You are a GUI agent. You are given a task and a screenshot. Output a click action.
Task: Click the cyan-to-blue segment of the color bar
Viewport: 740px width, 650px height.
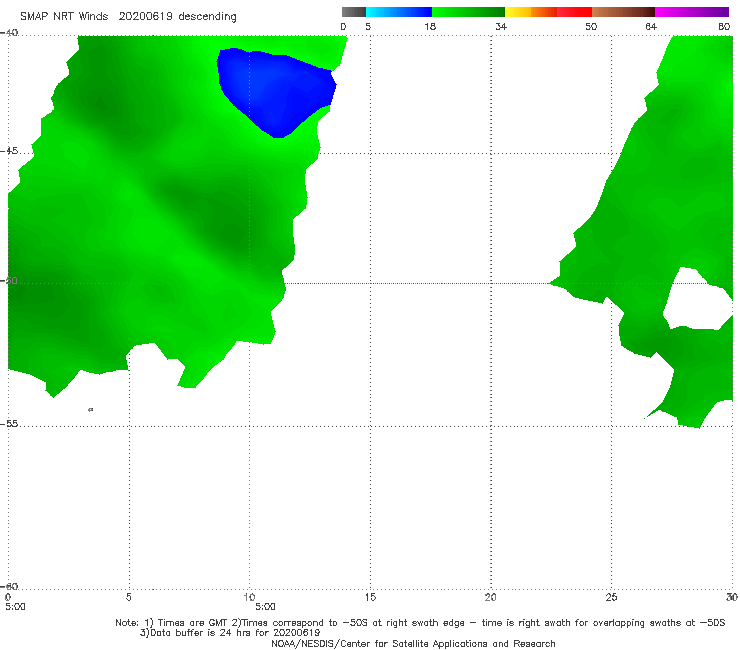[x=399, y=12]
